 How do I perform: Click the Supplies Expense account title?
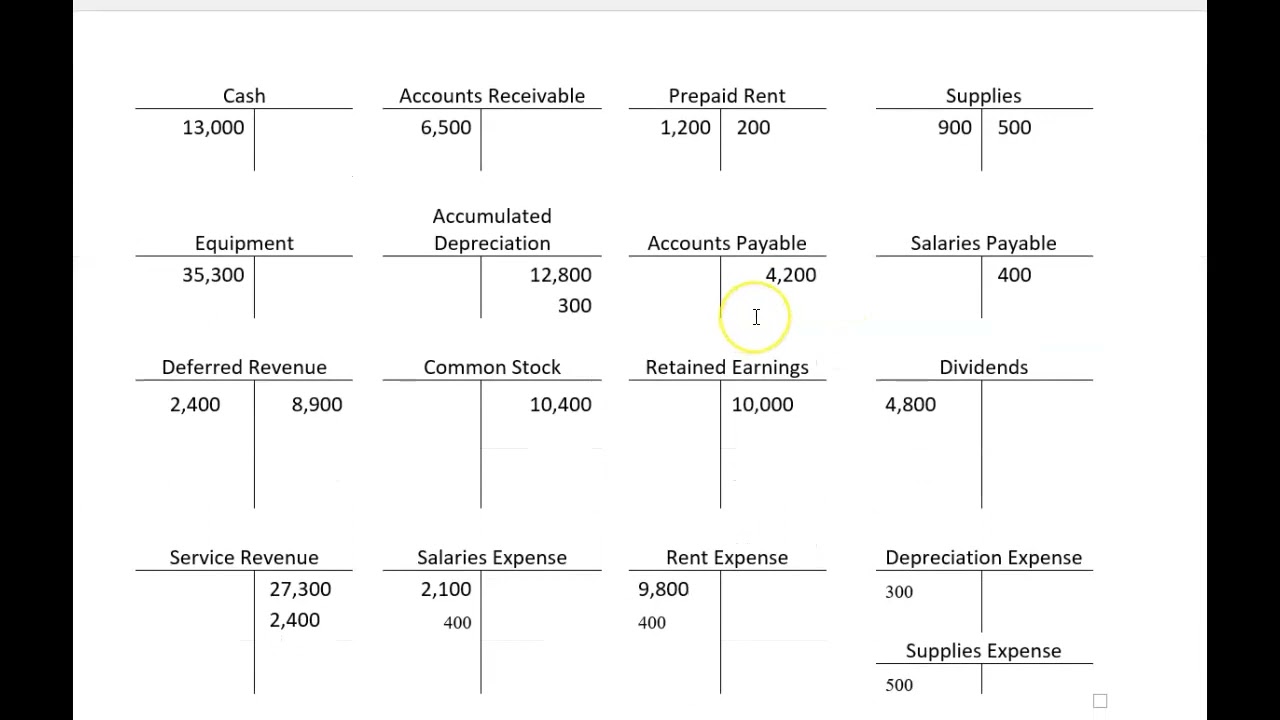[x=983, y=651]
